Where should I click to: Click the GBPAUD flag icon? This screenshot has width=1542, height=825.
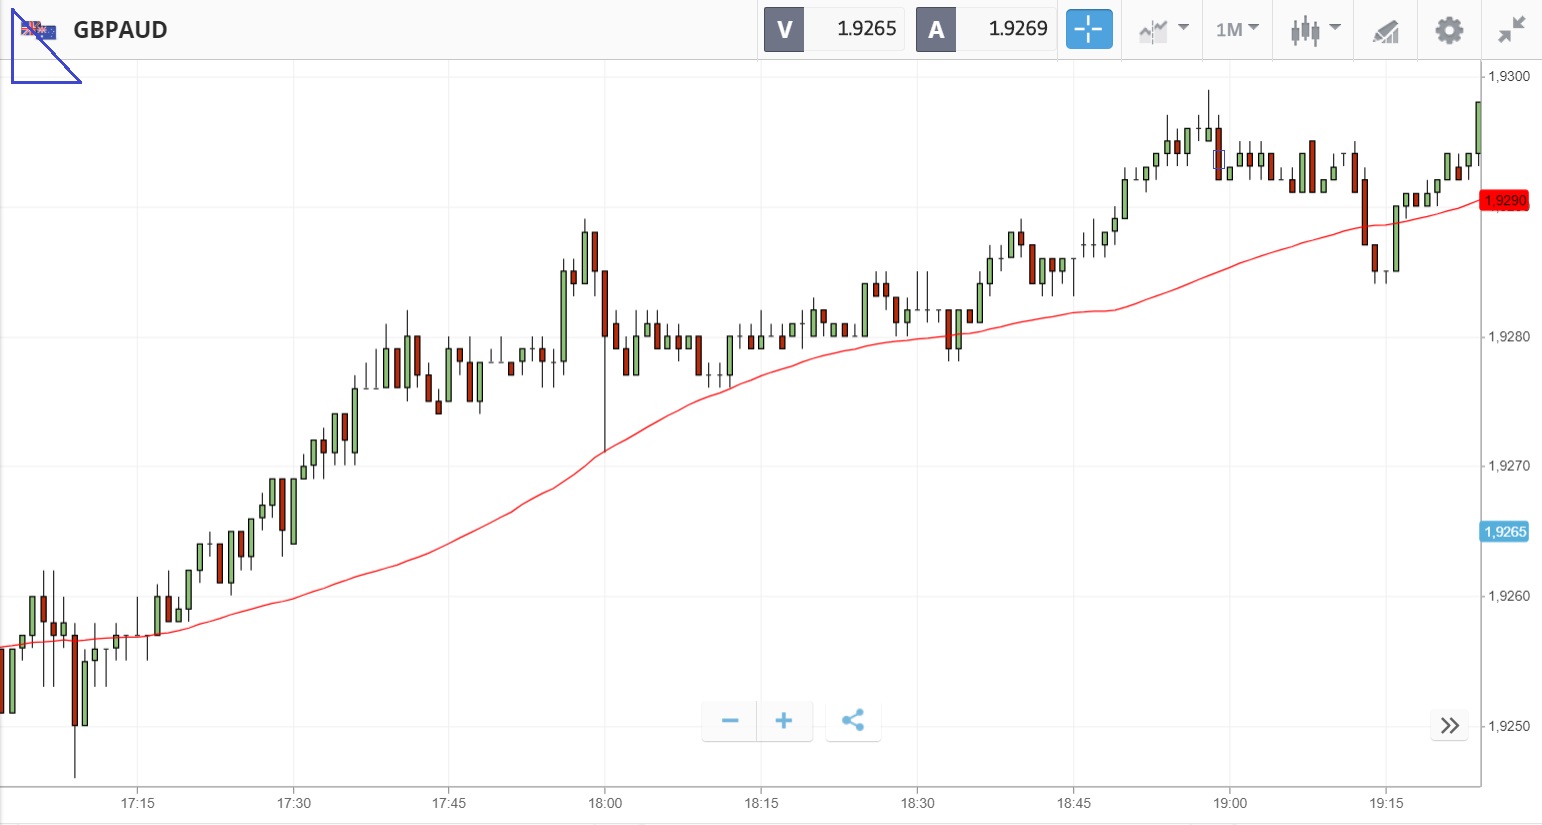39,30
